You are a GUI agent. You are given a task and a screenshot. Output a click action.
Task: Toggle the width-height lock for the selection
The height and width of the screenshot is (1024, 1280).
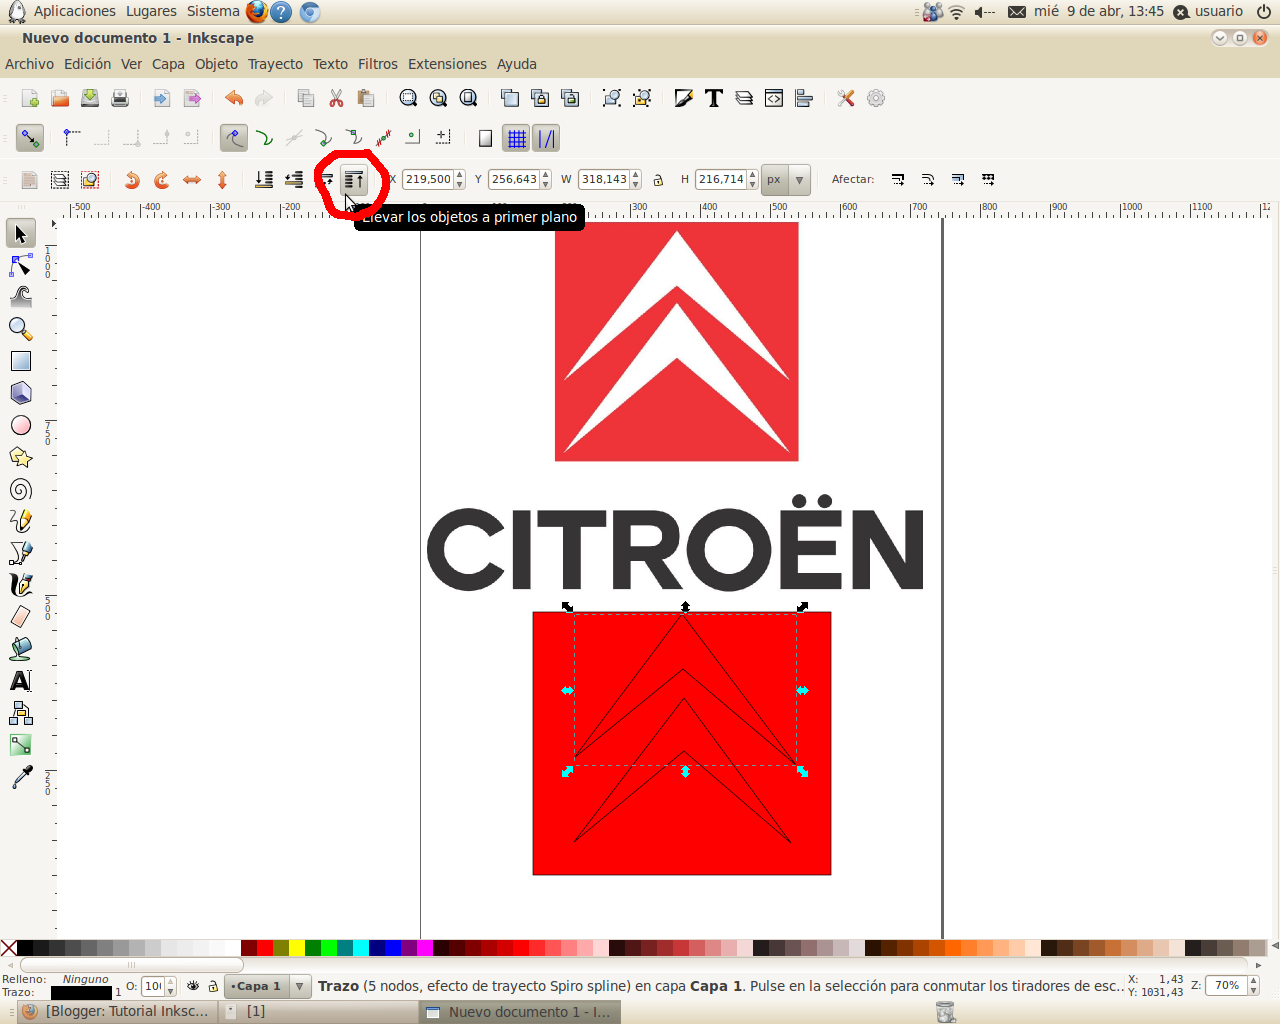(x=658, y=179)
